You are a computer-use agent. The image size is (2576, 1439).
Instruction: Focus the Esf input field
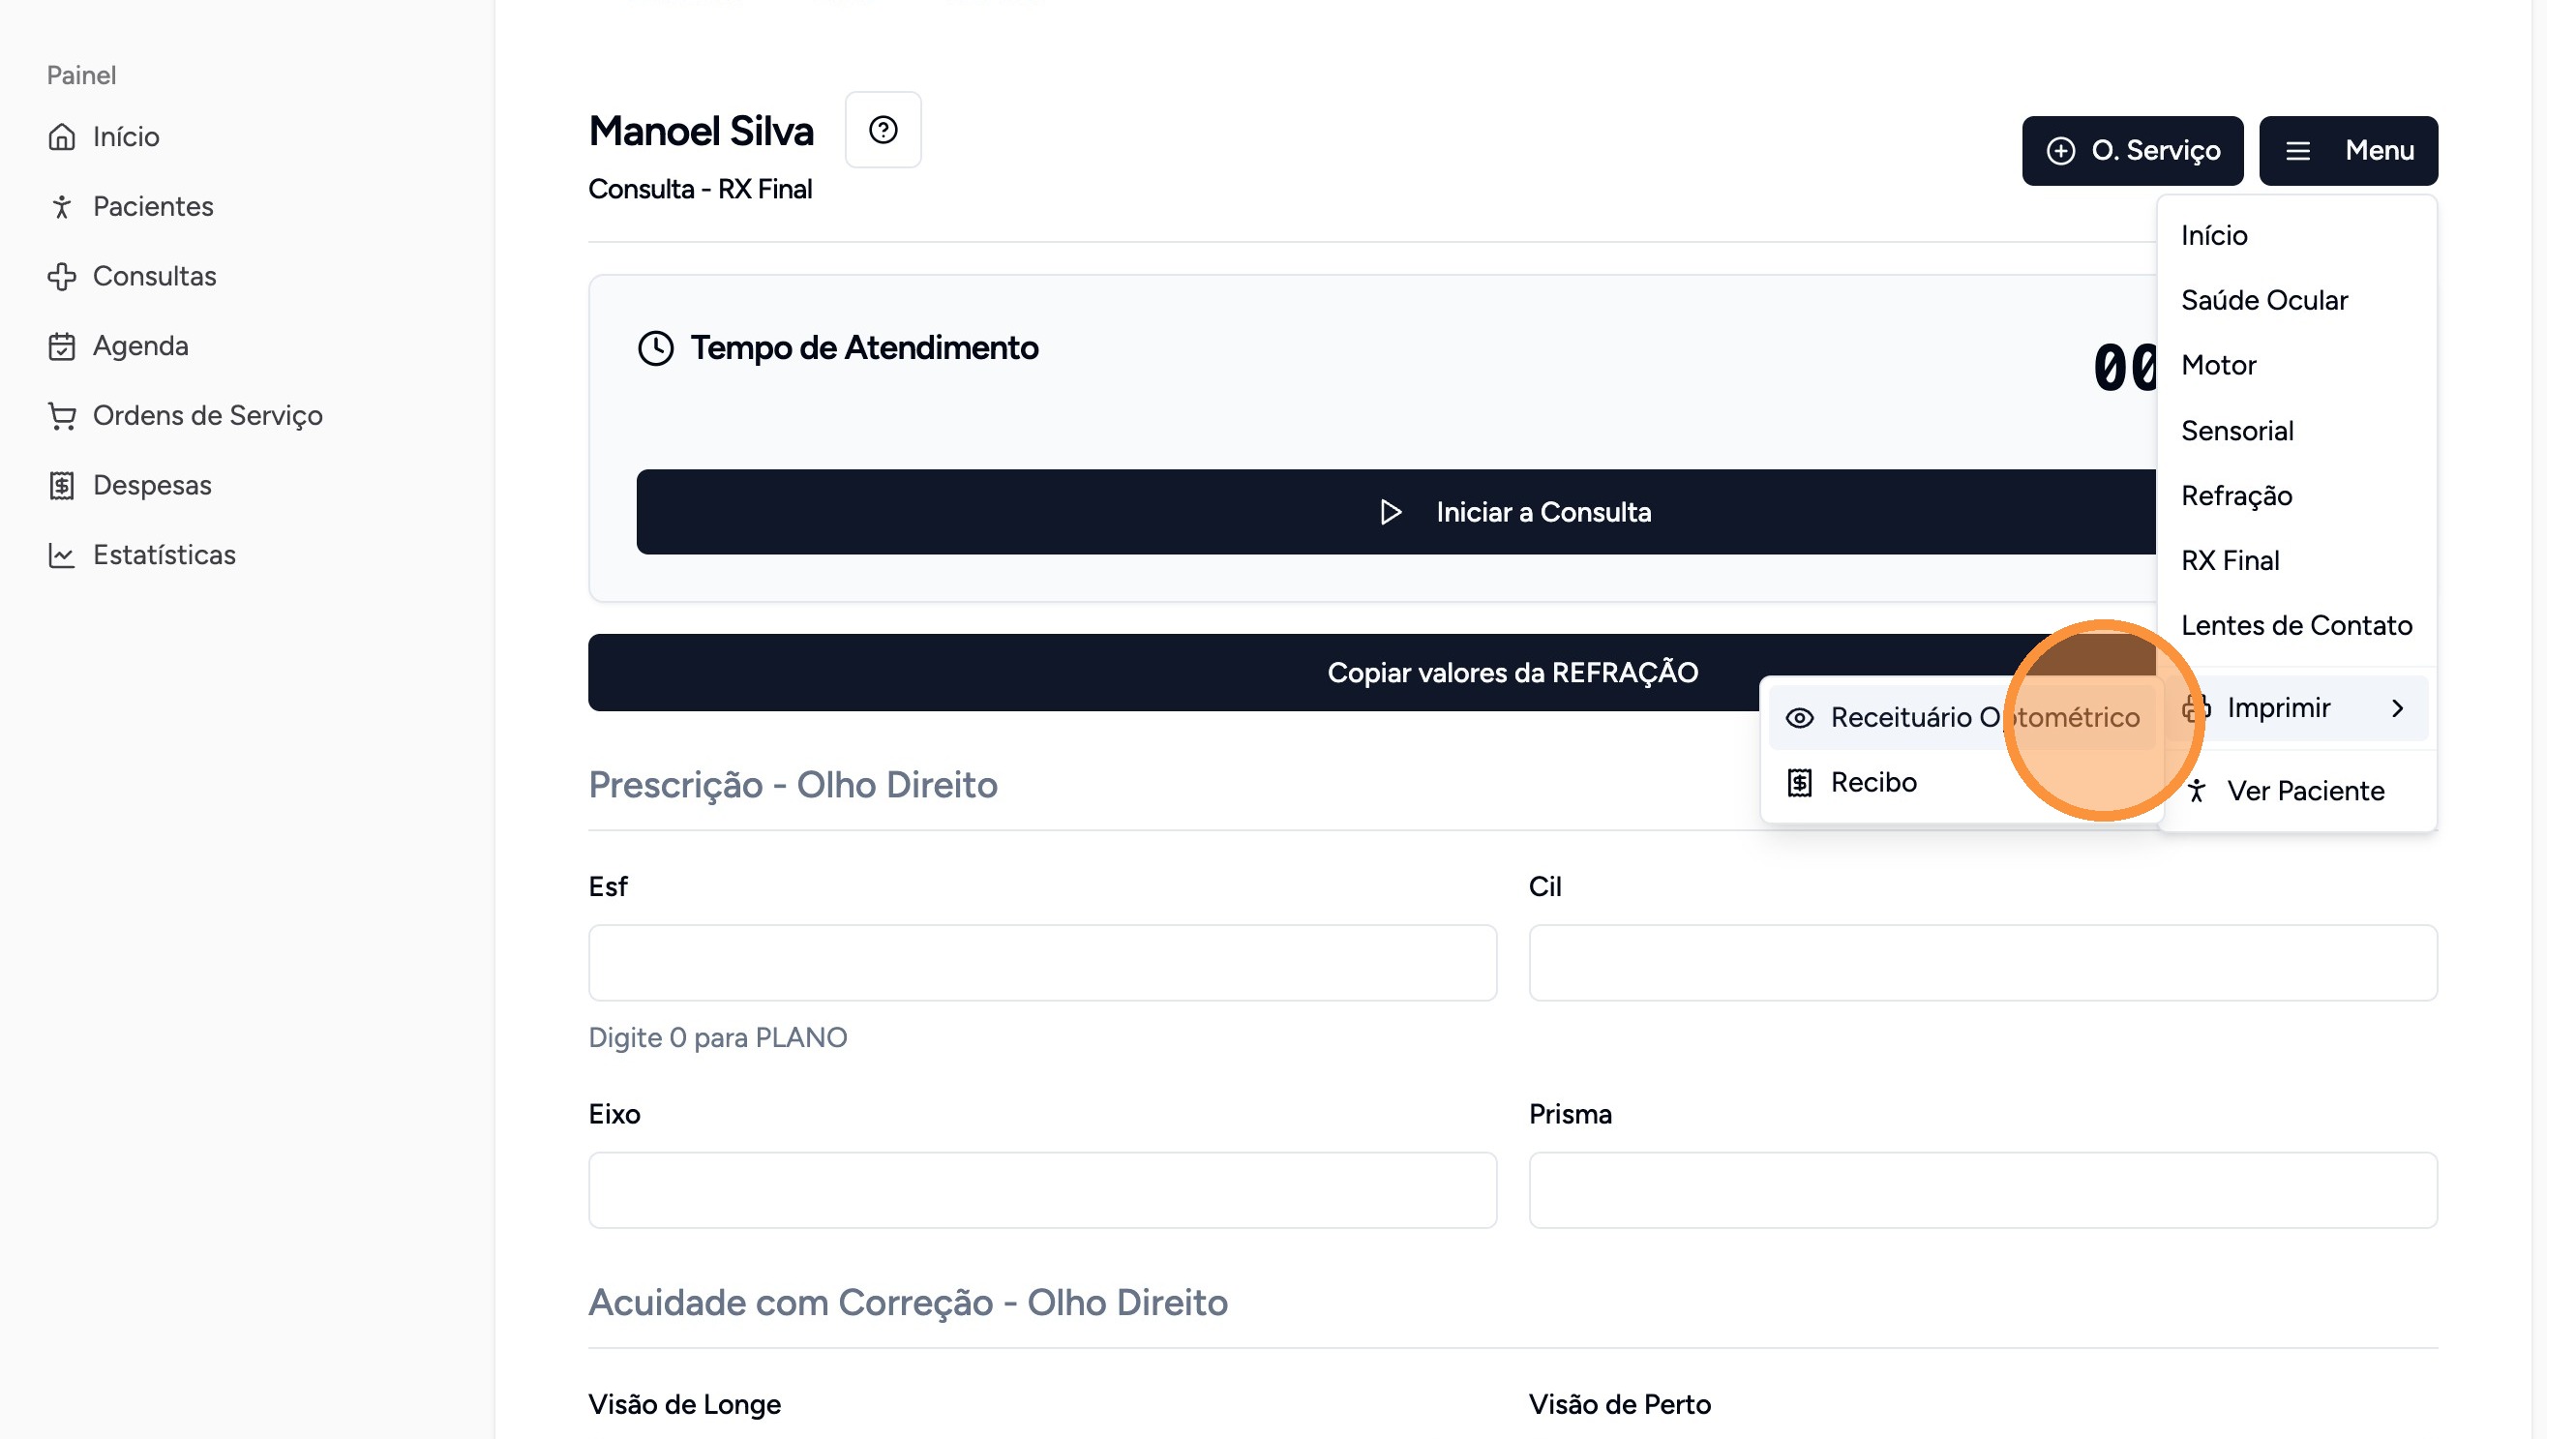(x=1042, y=962)
